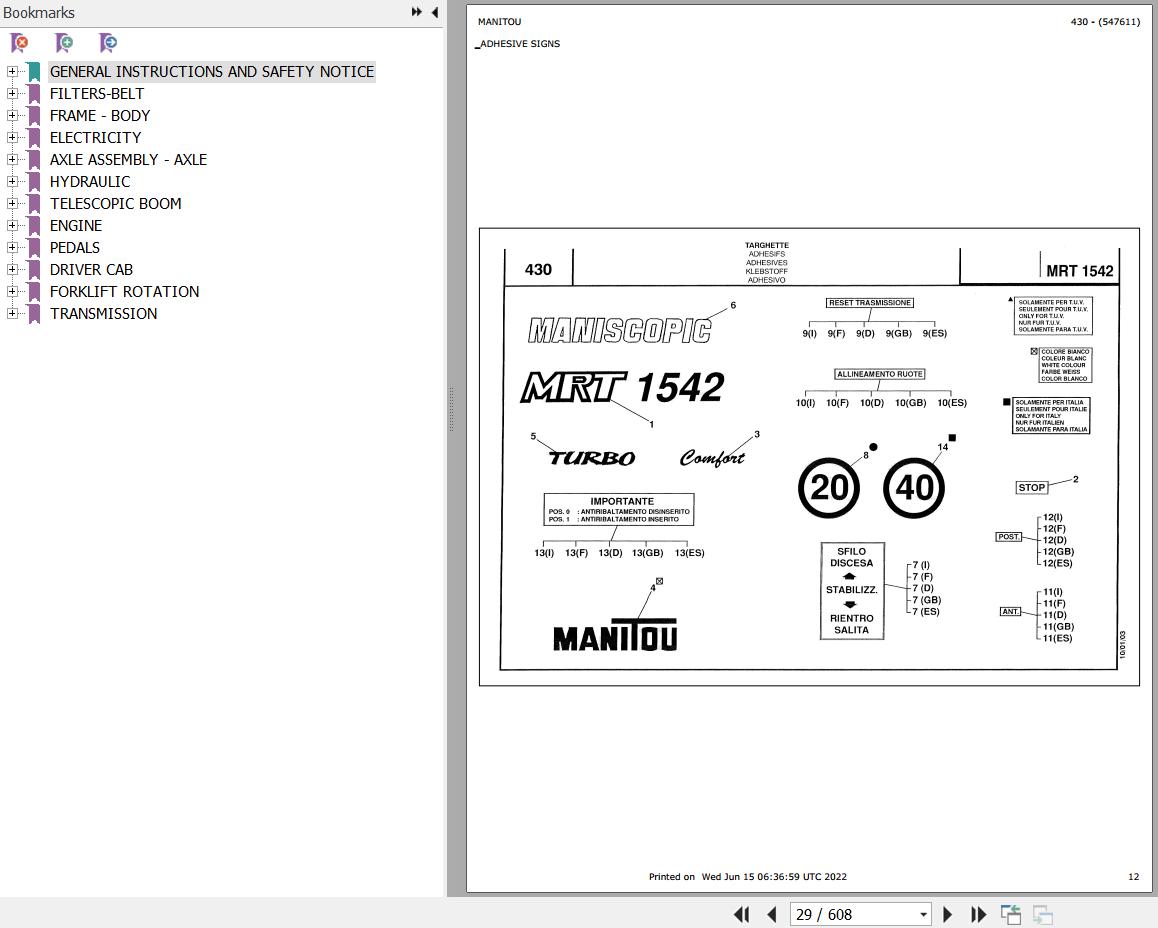The width and height of the screenshot is (1158, 928).
Task: Click the bookmark icon beside ENGINE
Action: (x=34, y=225)
